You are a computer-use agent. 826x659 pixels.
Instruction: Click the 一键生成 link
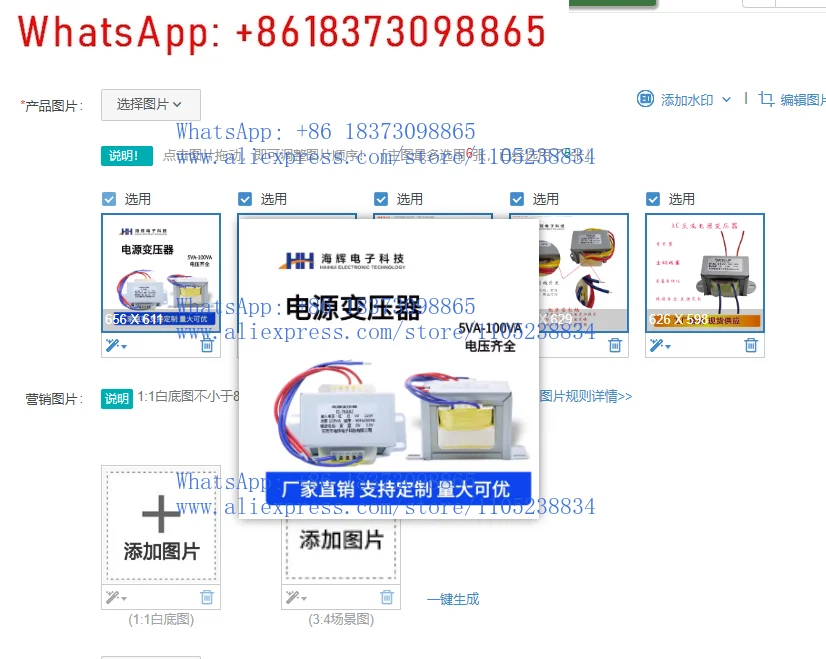tap(453, 599)
